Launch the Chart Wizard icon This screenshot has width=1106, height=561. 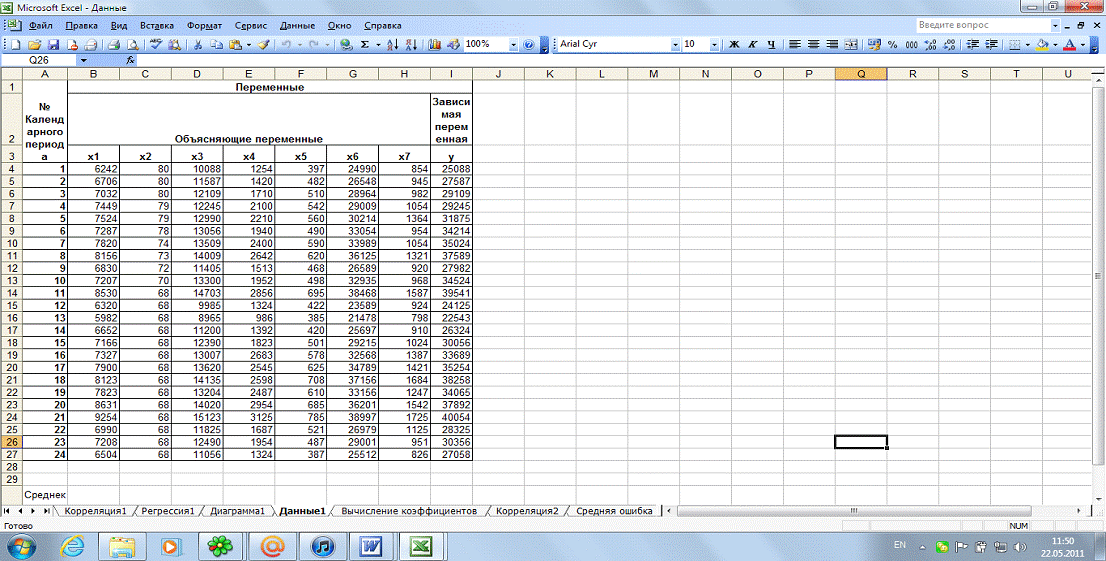[x=434, y=45]
